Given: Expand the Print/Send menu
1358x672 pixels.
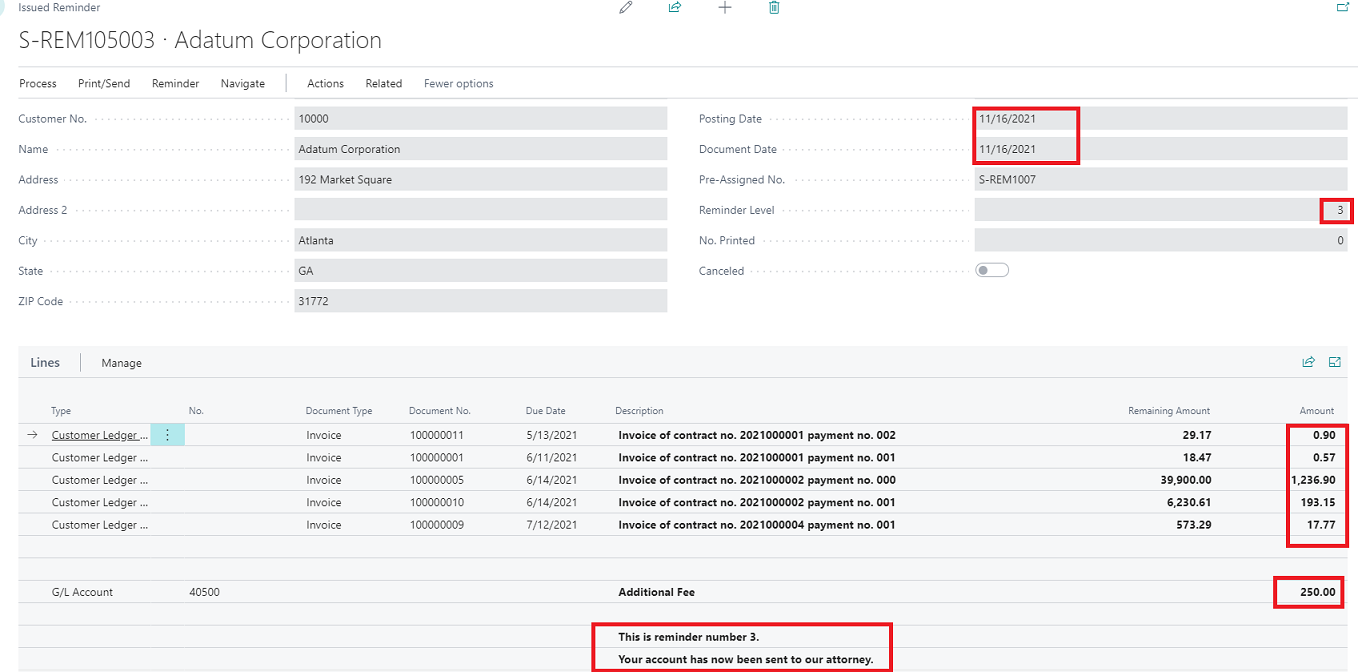Looking at the screenshot, I should [104, 84].
